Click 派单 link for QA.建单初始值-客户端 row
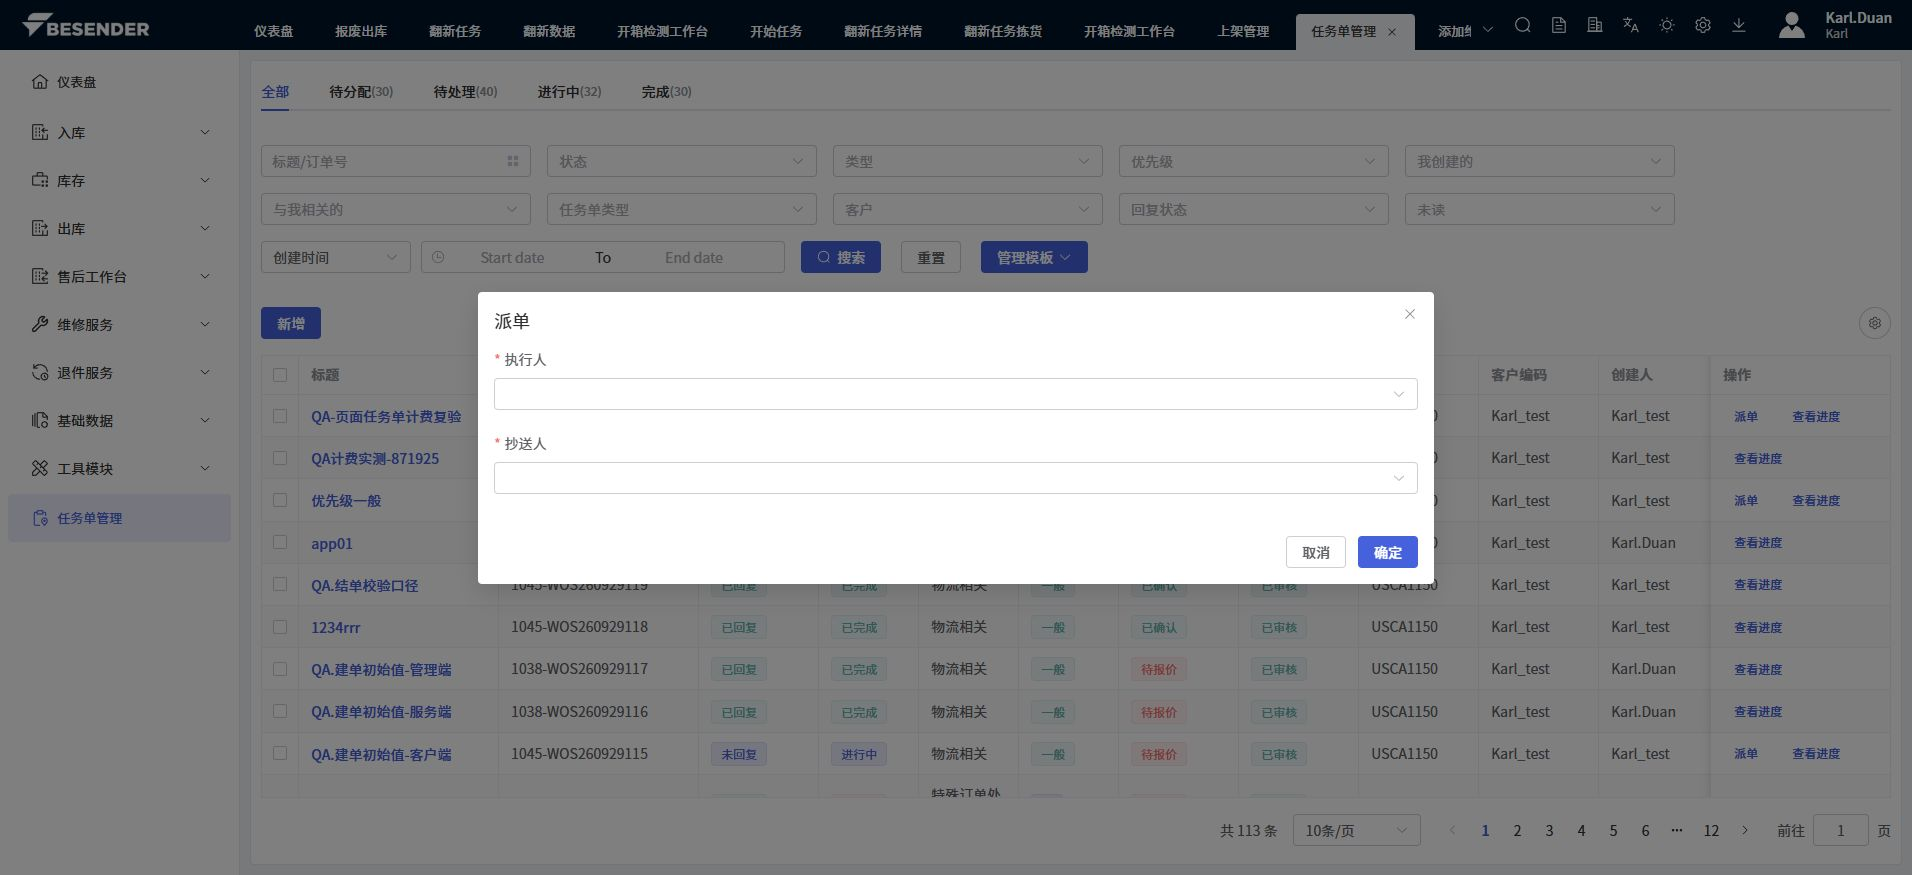Viewport: 1912px width, 875px height. click(x=1746, y=754)
